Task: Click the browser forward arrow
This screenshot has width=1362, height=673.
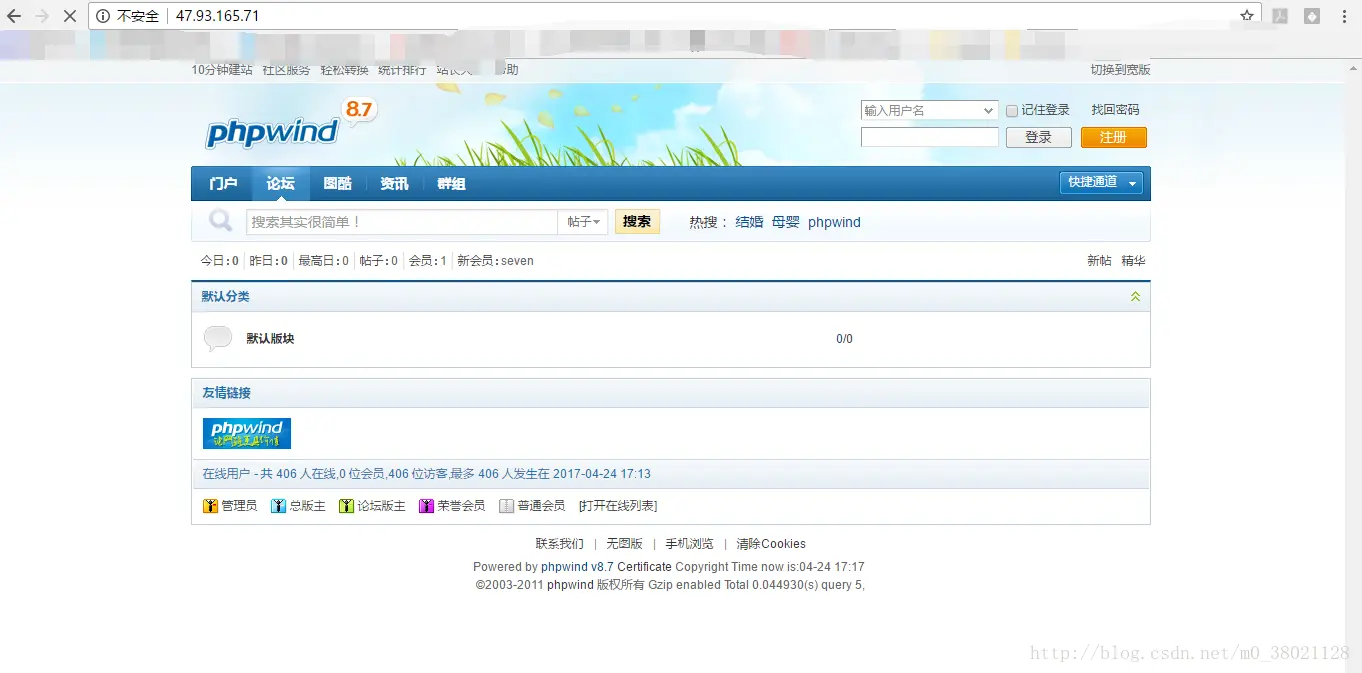Action: coord(42,16)
